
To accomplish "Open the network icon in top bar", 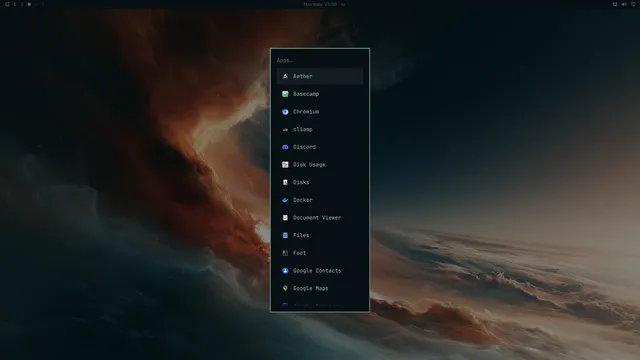I will tap(633, 4).
